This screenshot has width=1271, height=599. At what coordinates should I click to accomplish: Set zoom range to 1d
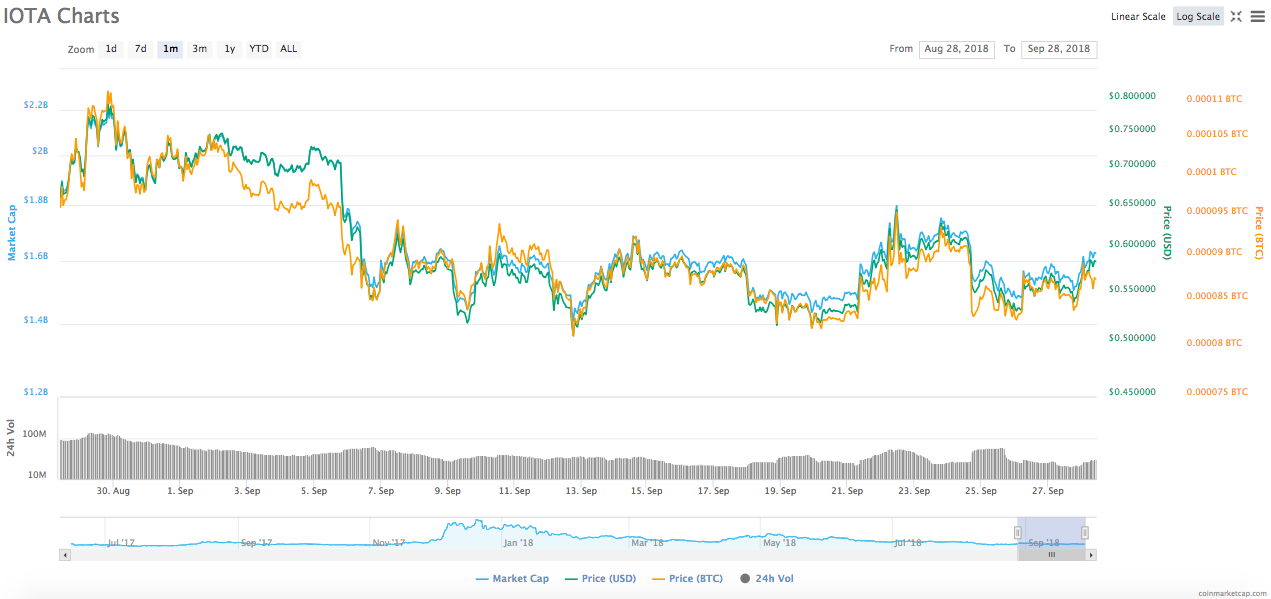(111, 49)
